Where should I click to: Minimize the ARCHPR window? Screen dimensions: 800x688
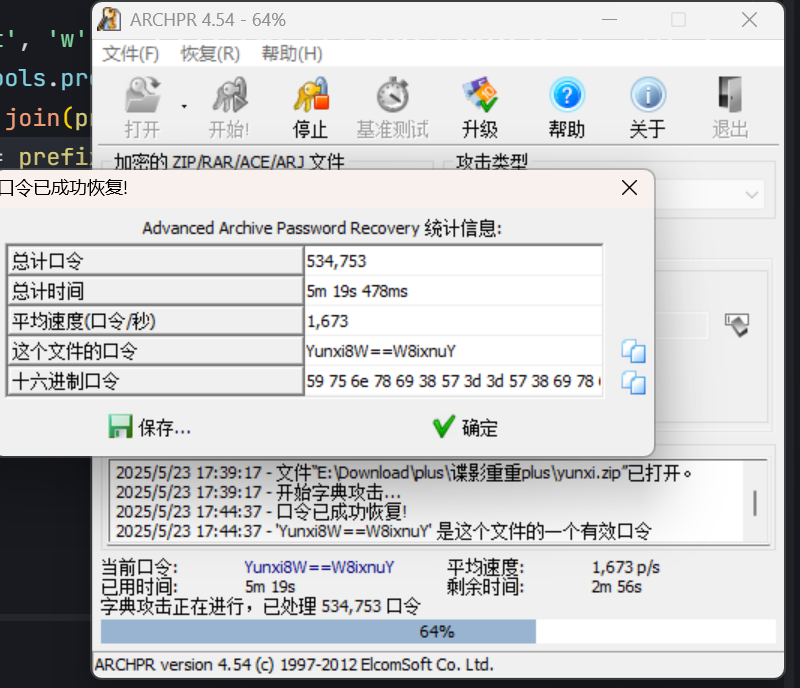click(x=609, y=20)
